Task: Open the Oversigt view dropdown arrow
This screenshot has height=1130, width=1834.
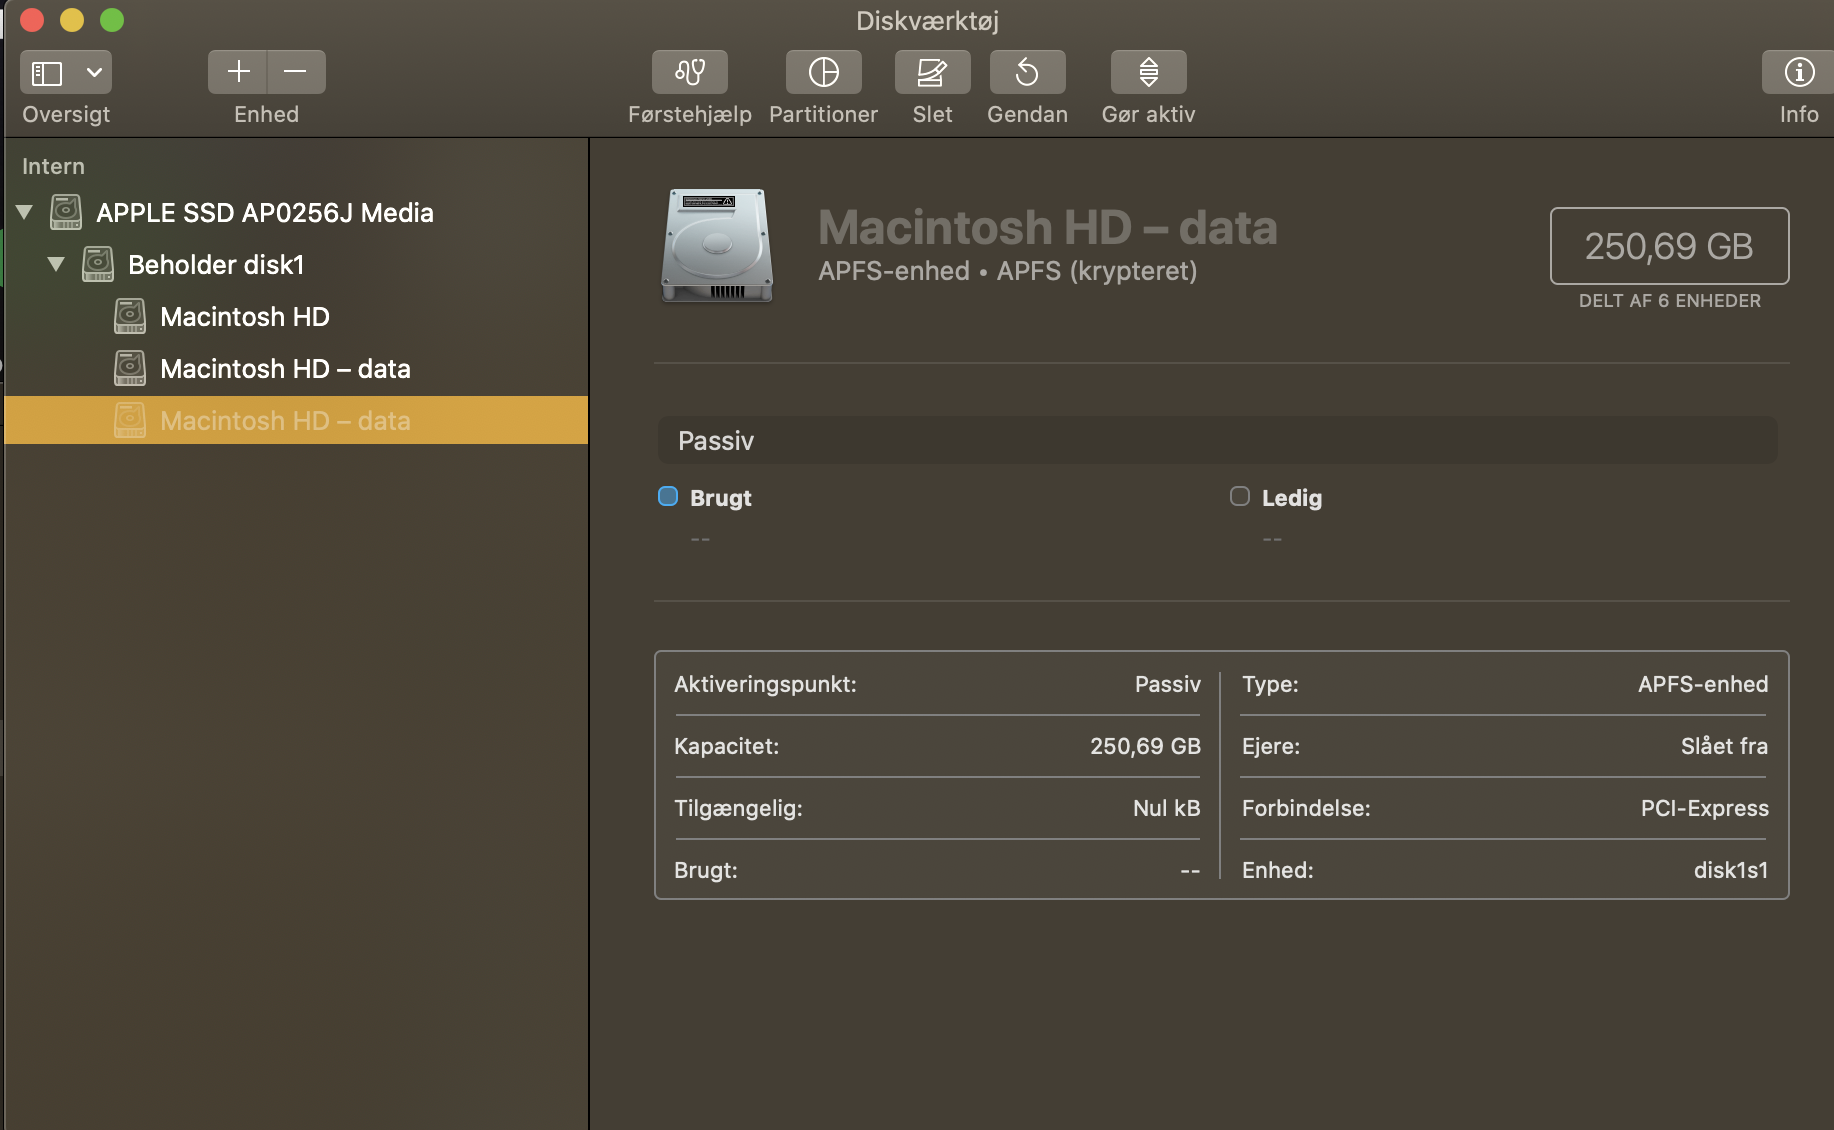Action: (94, 72)
